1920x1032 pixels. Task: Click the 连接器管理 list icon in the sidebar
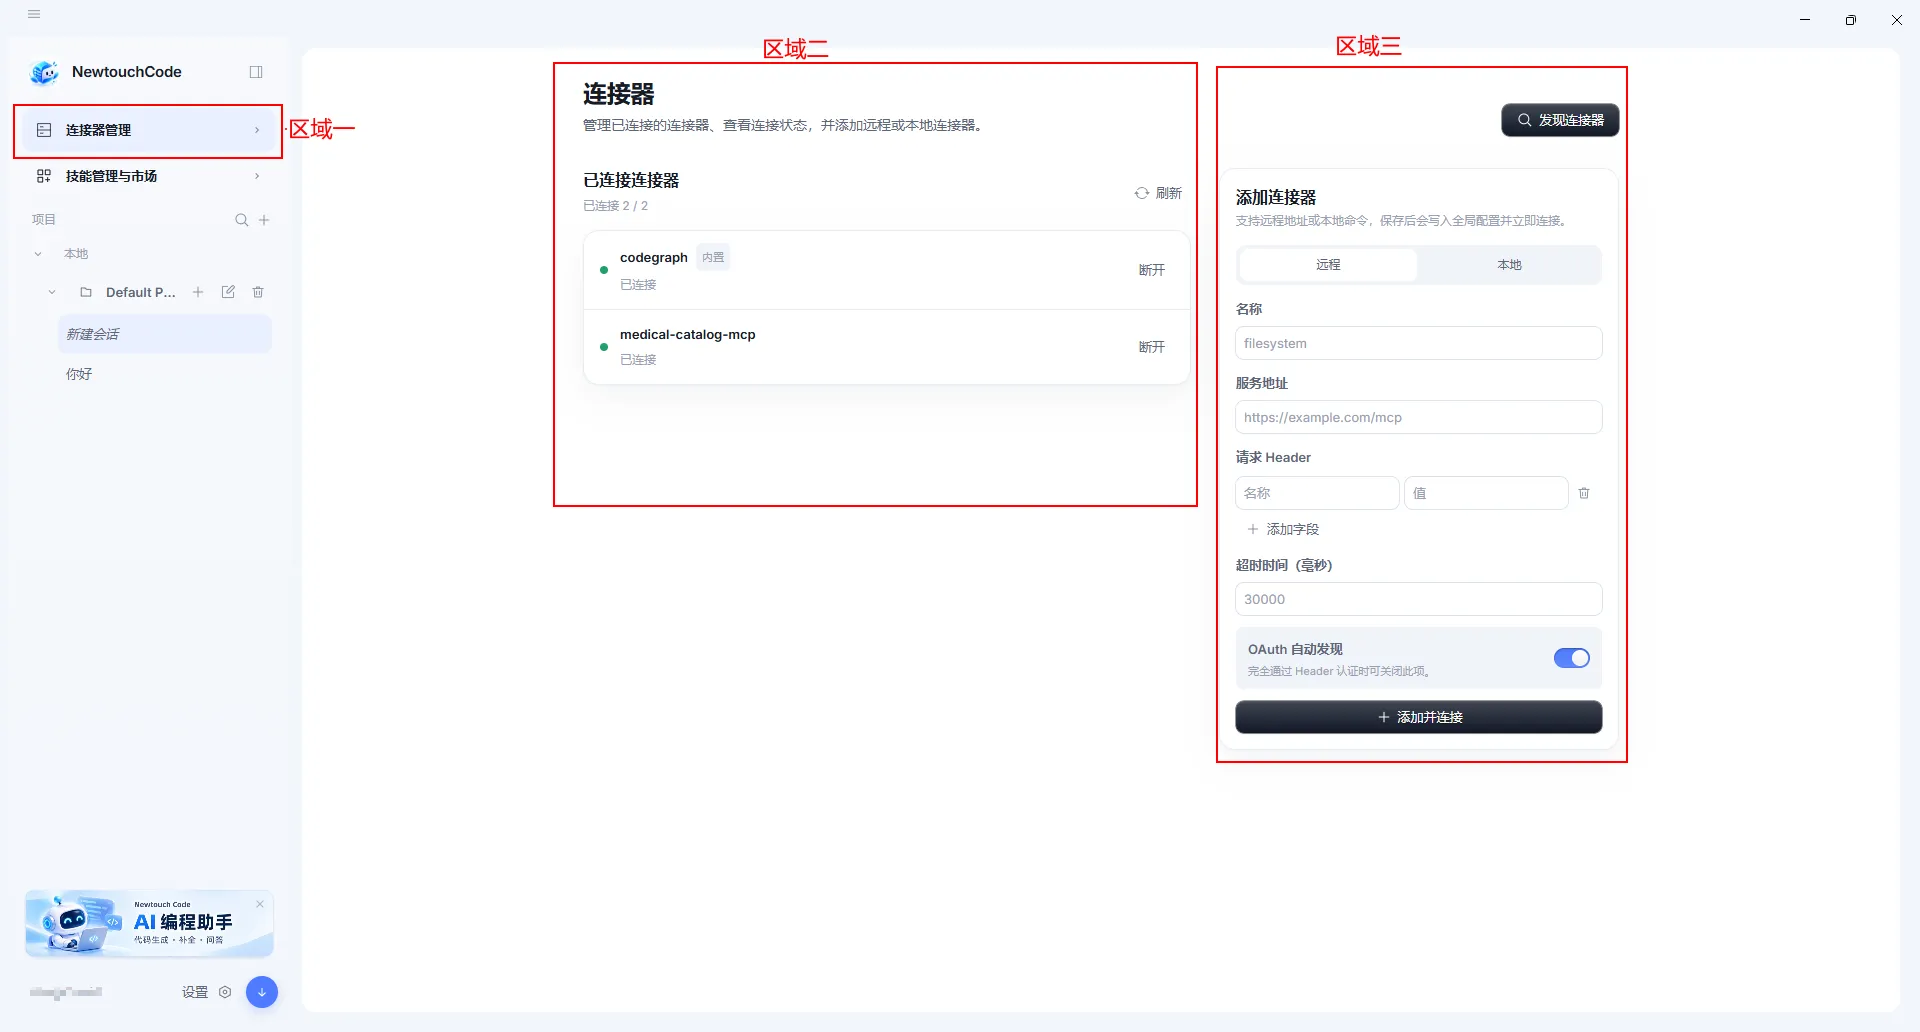(44, 130)
